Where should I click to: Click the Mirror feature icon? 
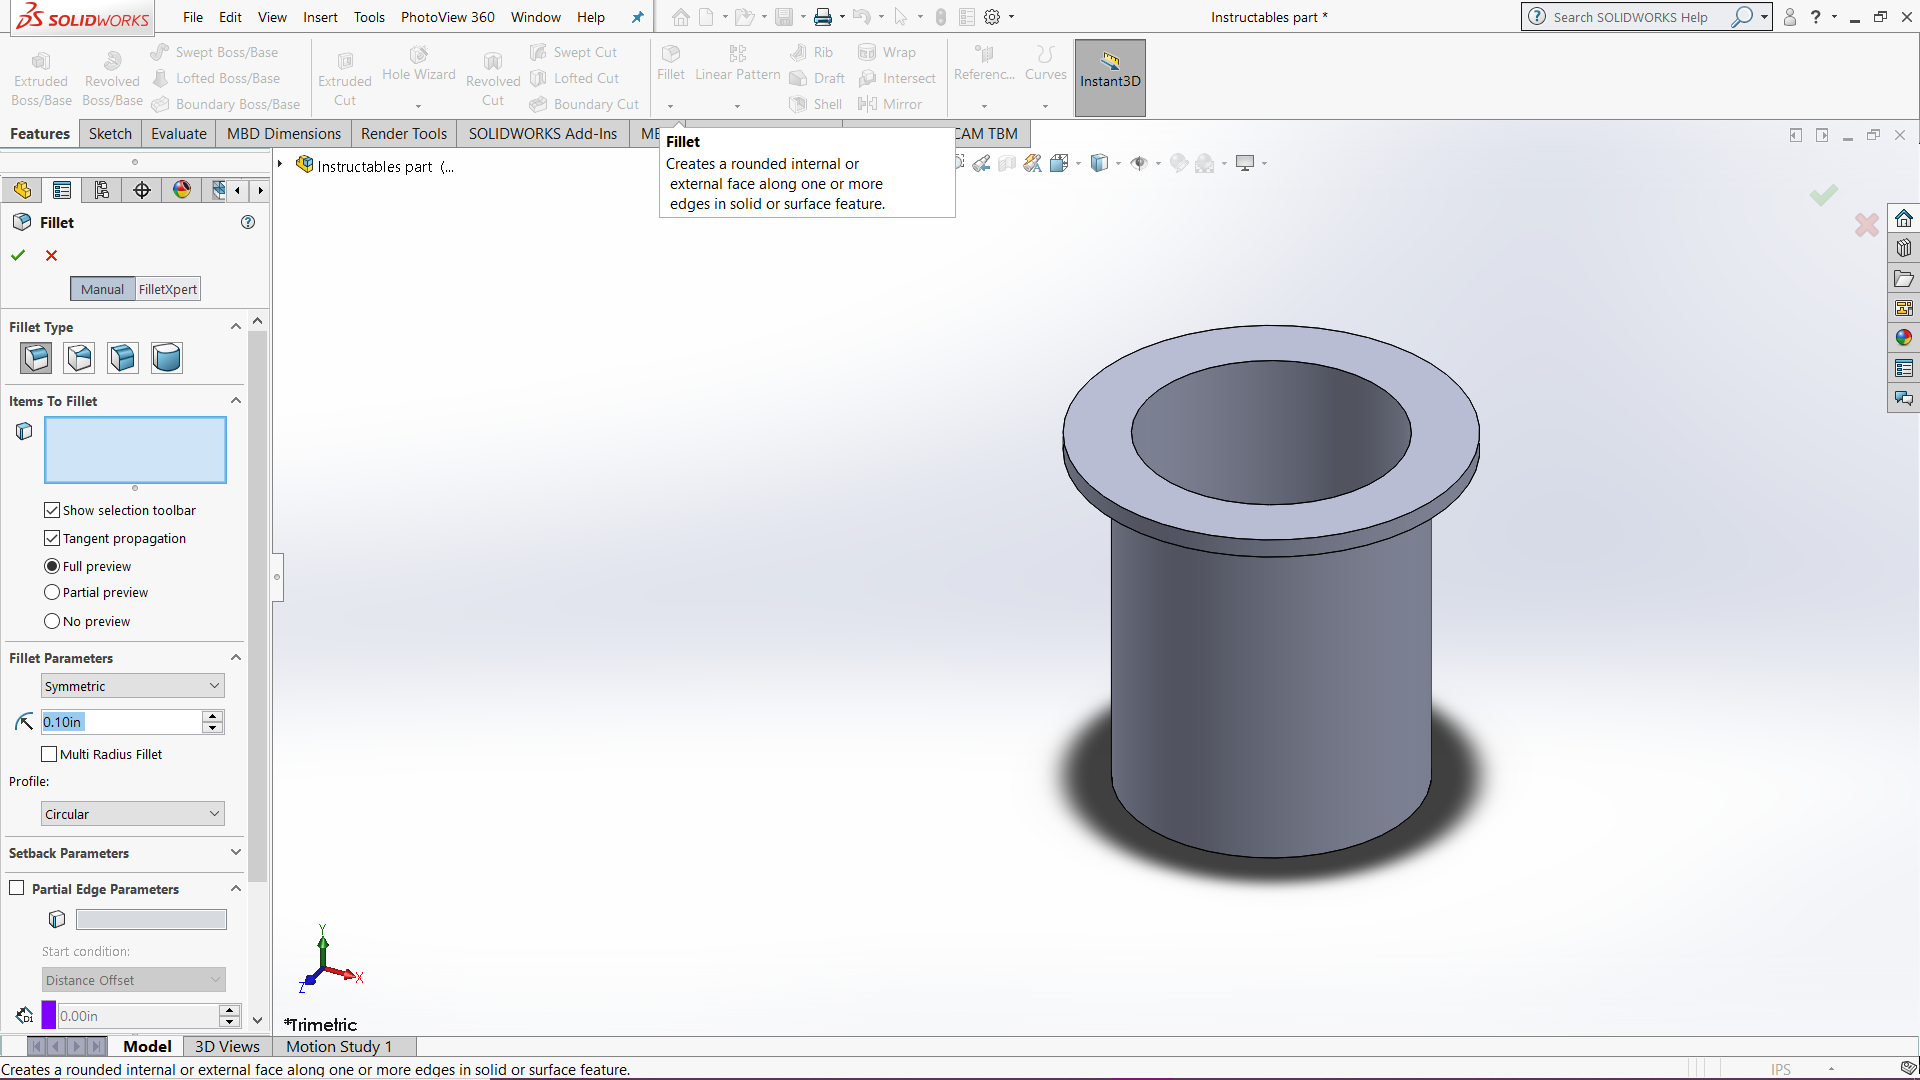[x=868, y=104]
